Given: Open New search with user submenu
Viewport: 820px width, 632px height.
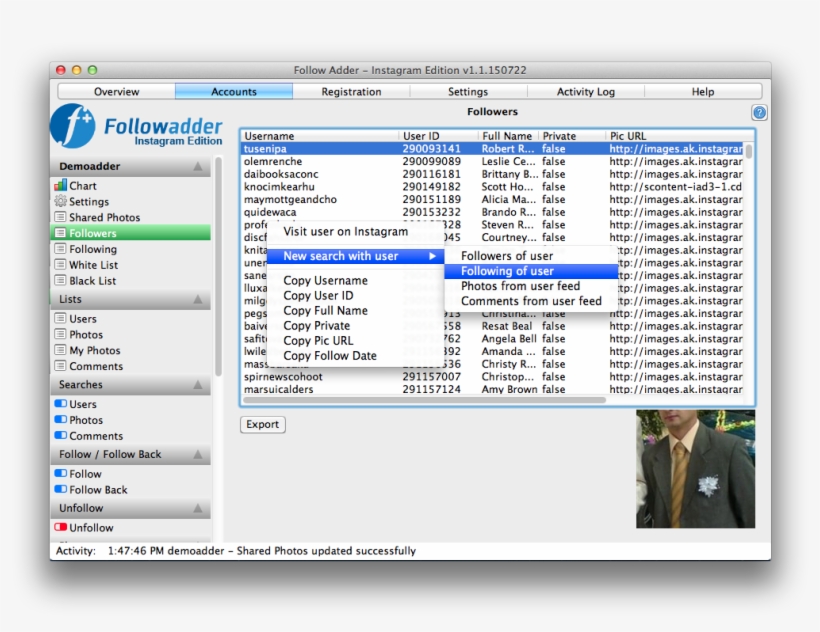Looking at the screenshot, I should pos(355,256).
